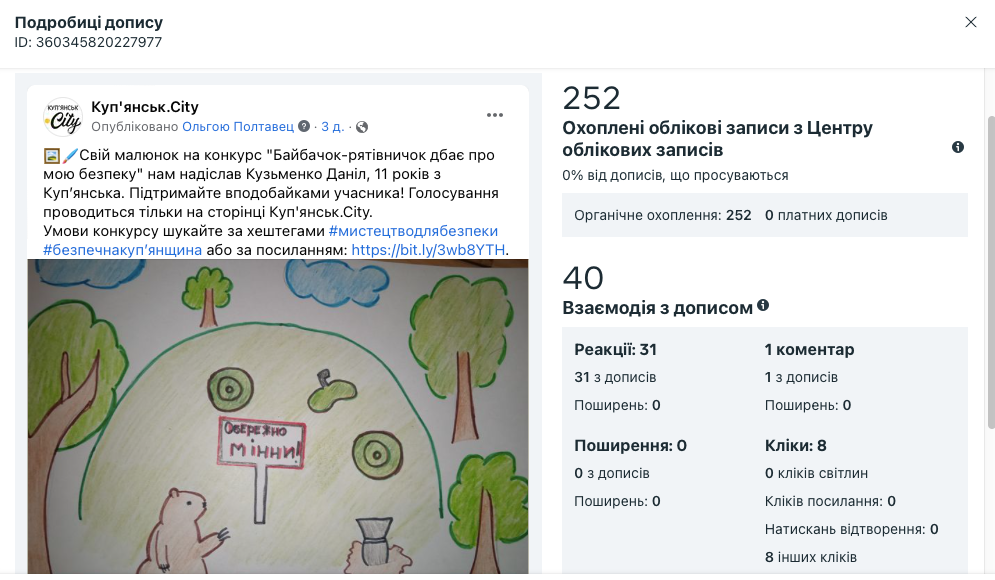Click '8 інших кліків' text
This screenshot has height=580, width=995.
pos(810,557)
